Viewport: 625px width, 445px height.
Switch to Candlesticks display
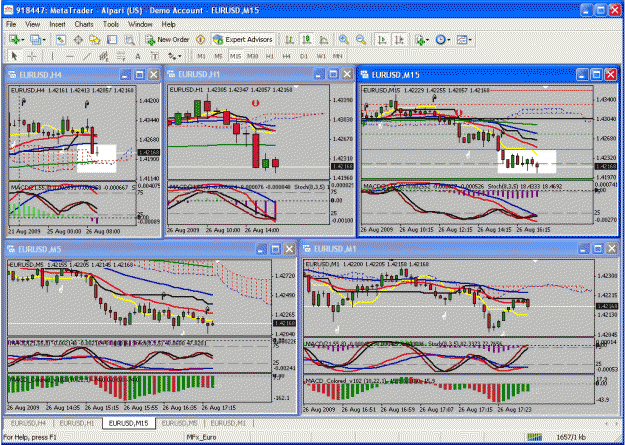(x=307, y=40)
